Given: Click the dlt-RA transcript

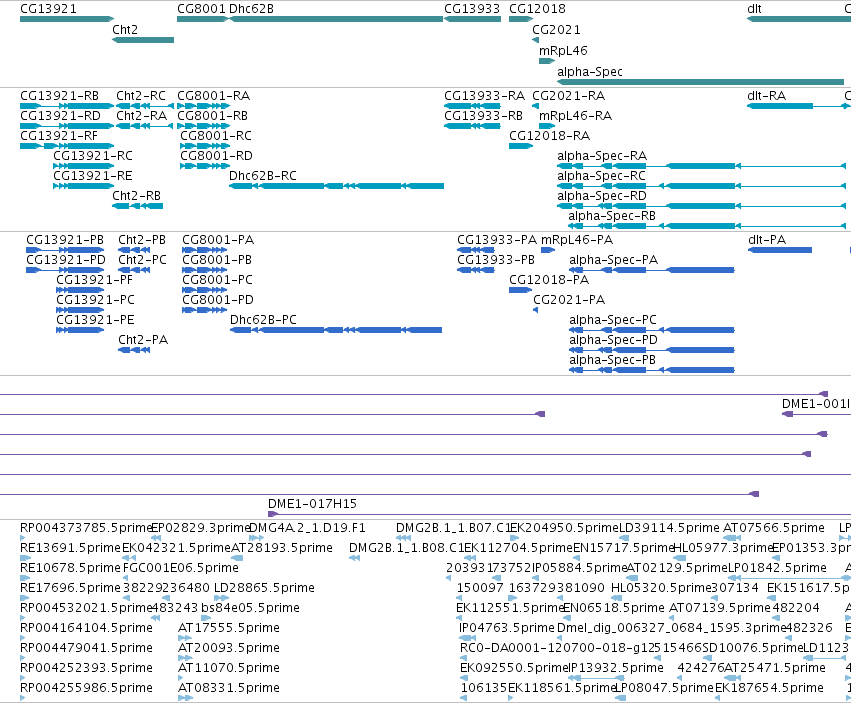Looking at the screenshot, I should point(799,106).
